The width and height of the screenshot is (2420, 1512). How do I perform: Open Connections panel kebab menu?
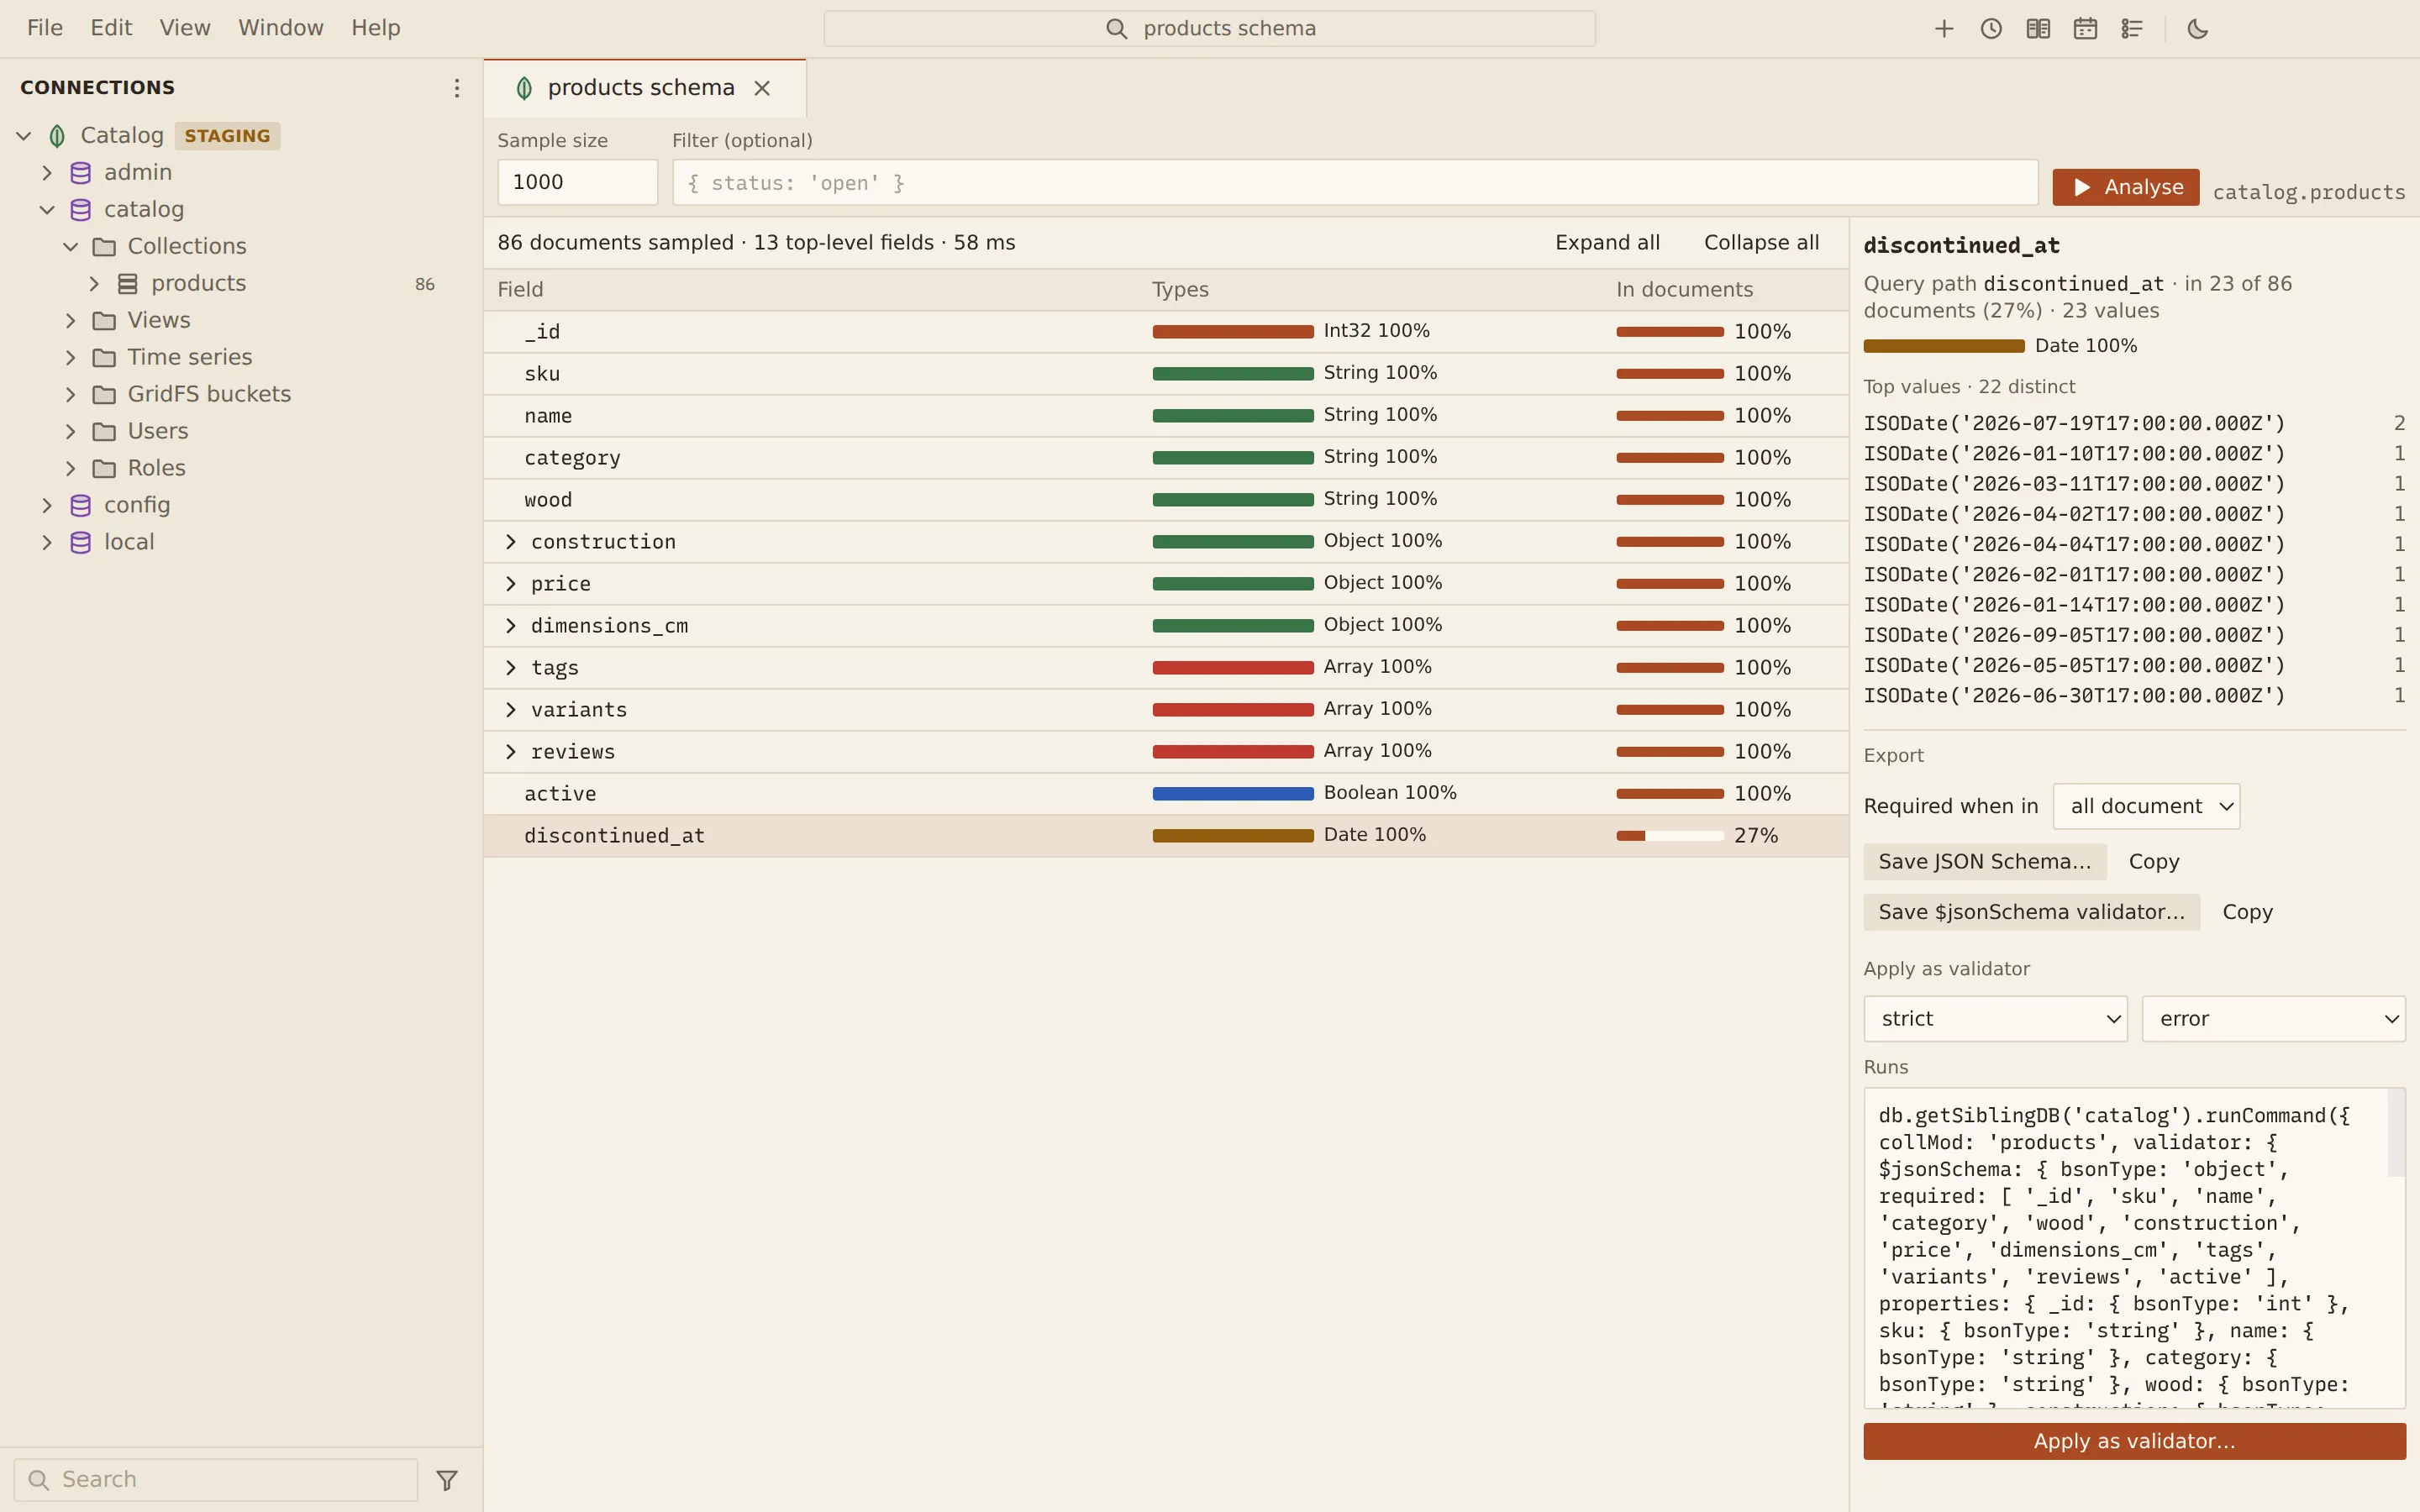pos(456,88)
